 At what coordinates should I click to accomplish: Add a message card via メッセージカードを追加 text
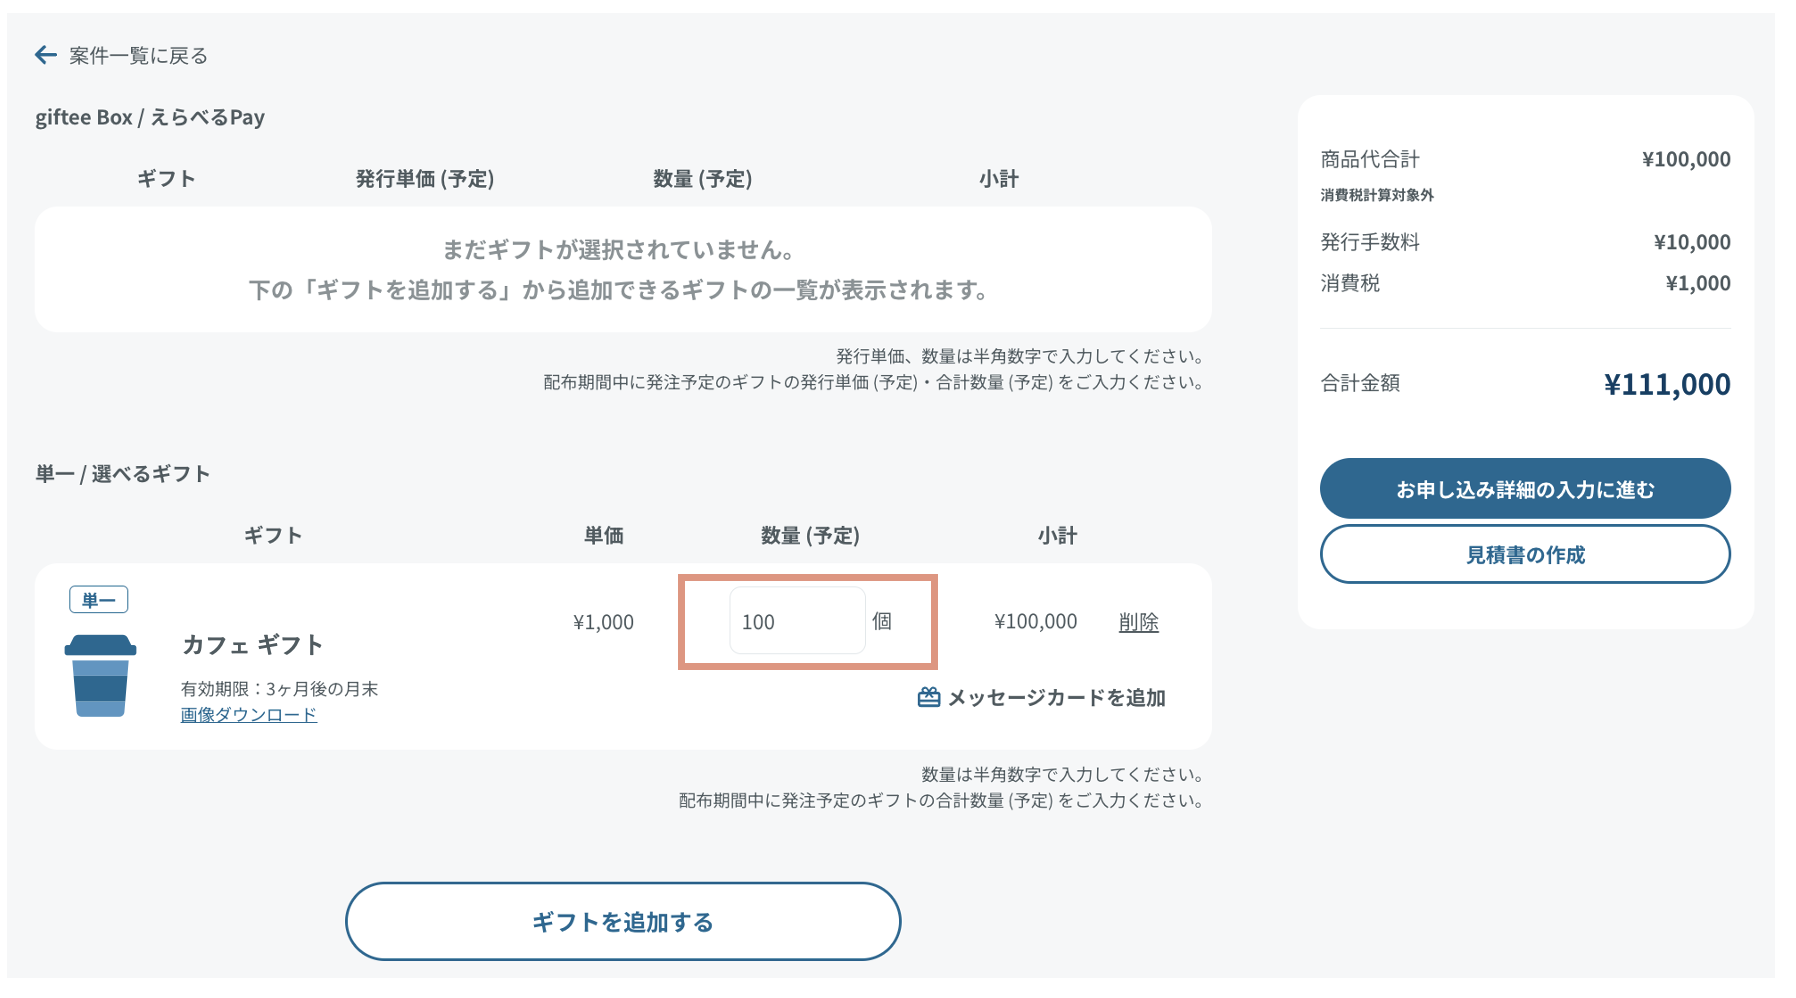[x=1056, y=698]
